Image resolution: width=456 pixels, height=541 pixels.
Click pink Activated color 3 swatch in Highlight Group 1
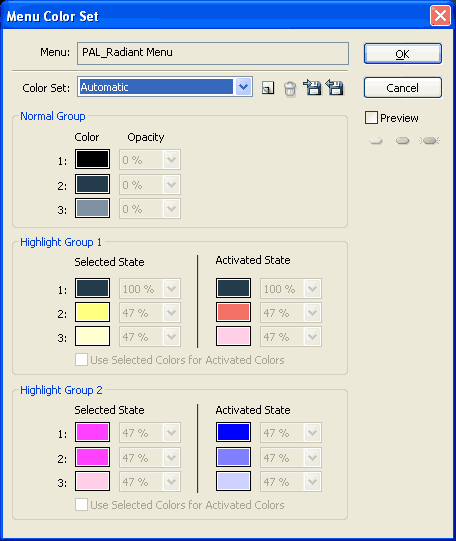(x=234, y=336)
